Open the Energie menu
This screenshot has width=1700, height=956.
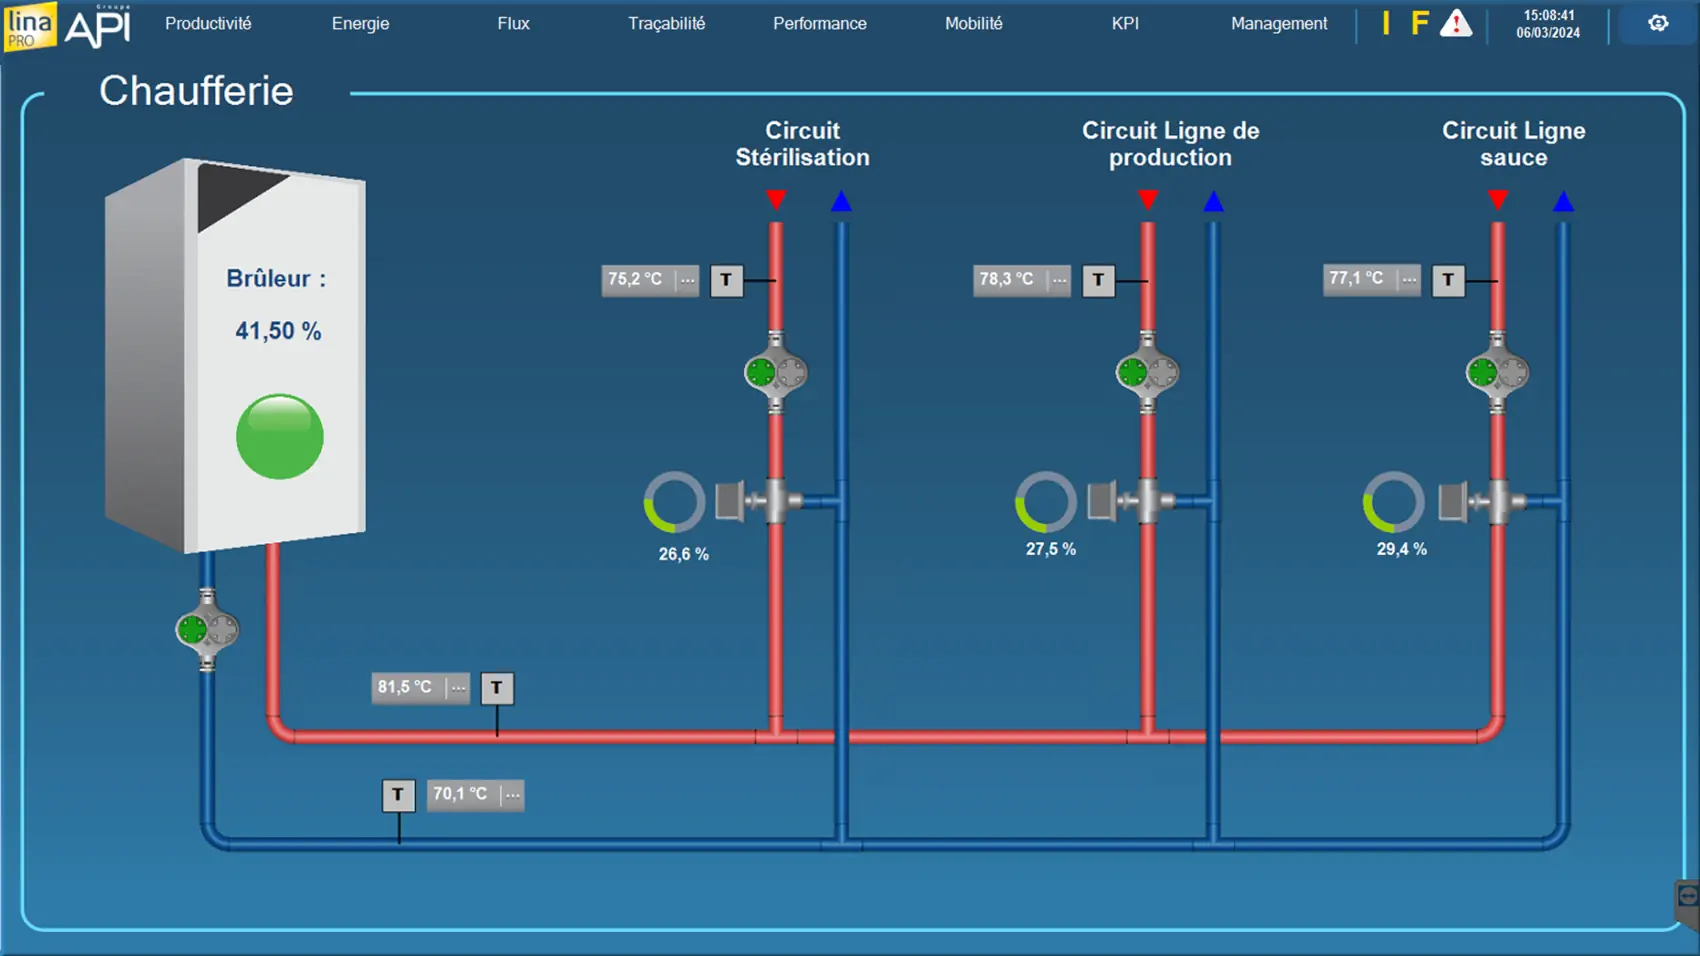pyautogui.click(x=360, y=24)
